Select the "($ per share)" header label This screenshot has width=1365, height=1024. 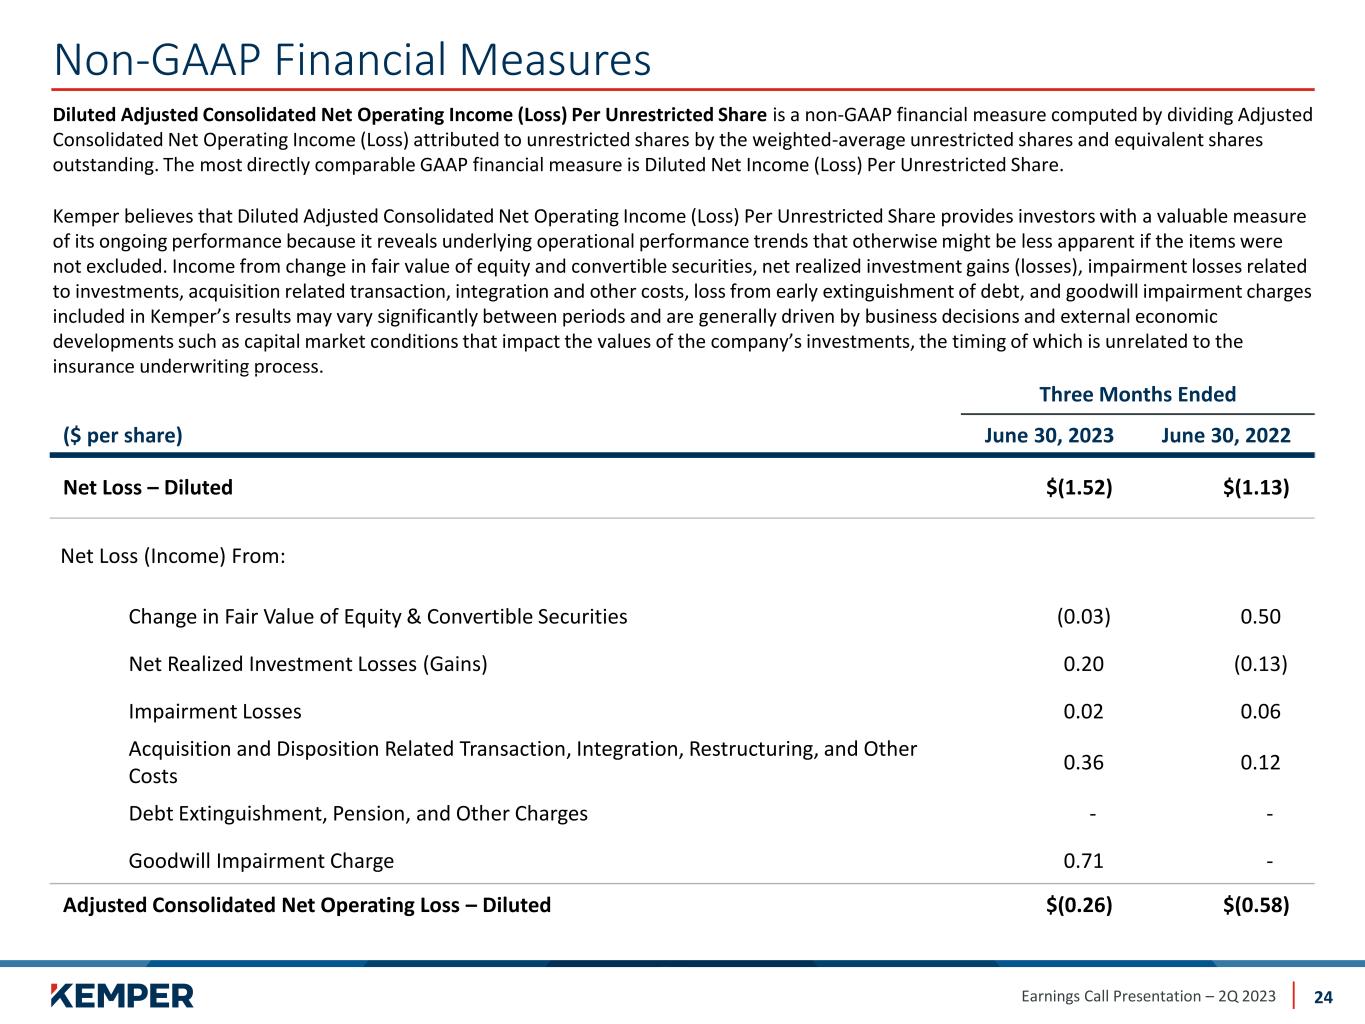pyautogui.click(x=123, y=435)
